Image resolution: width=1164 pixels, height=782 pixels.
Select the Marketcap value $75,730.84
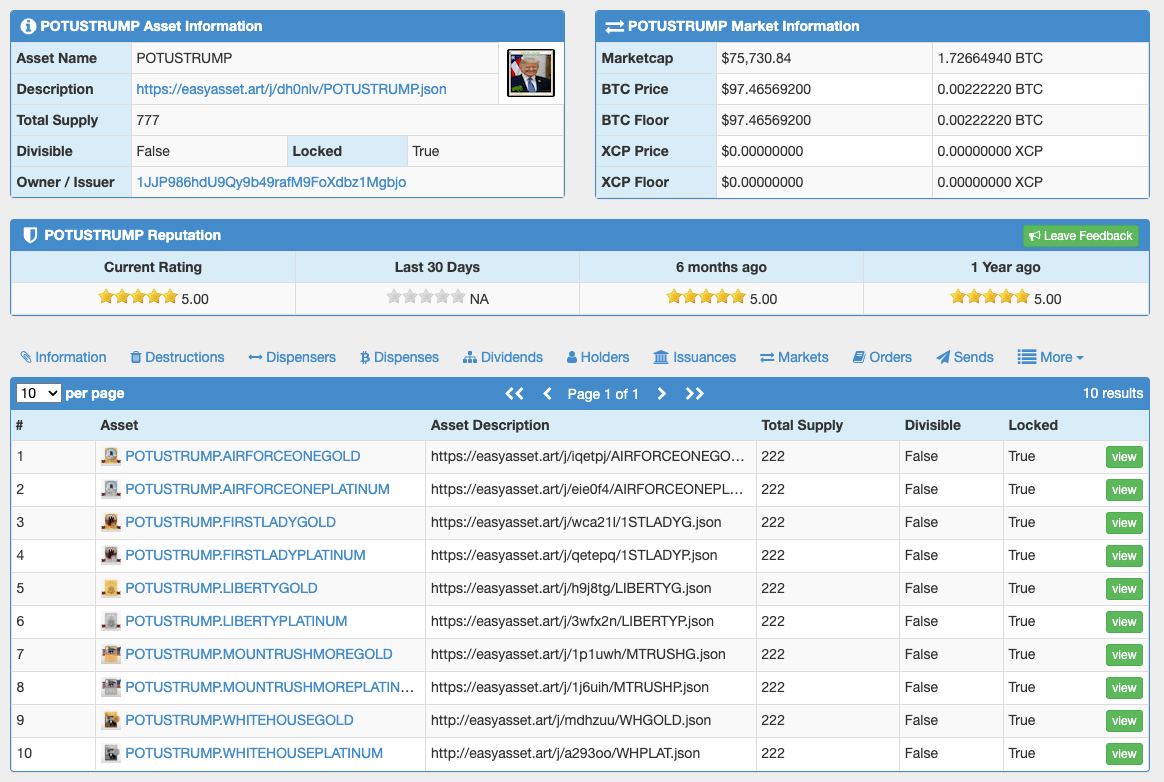point(756,58)
